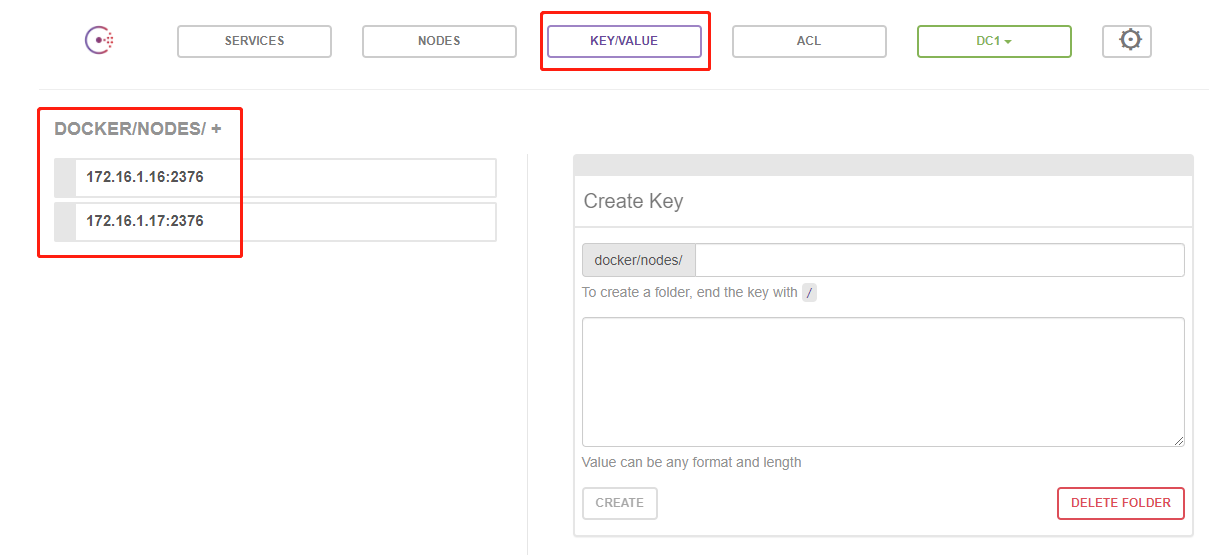Viewport: 1226px width, 555px height.
Task: Click the slash hint under the key field
Action: click(809, 293)
